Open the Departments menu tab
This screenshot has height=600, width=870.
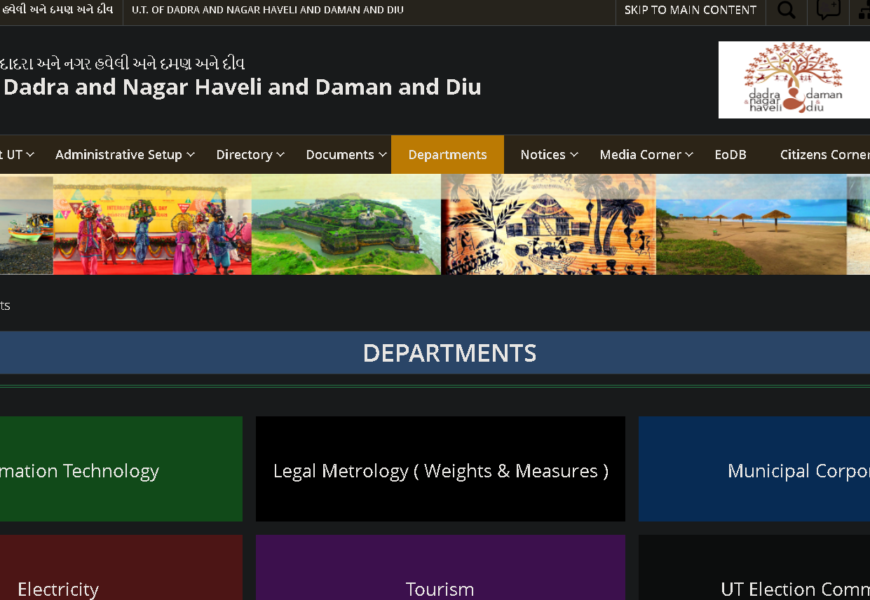447,155
